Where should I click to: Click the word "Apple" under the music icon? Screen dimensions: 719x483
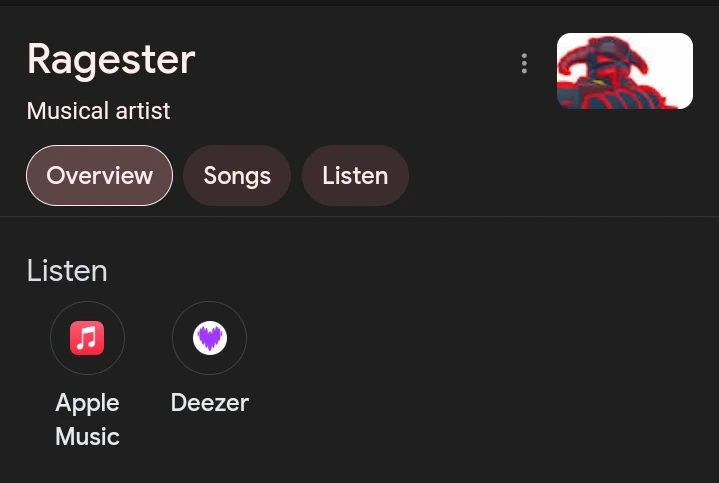coord(87,403)
